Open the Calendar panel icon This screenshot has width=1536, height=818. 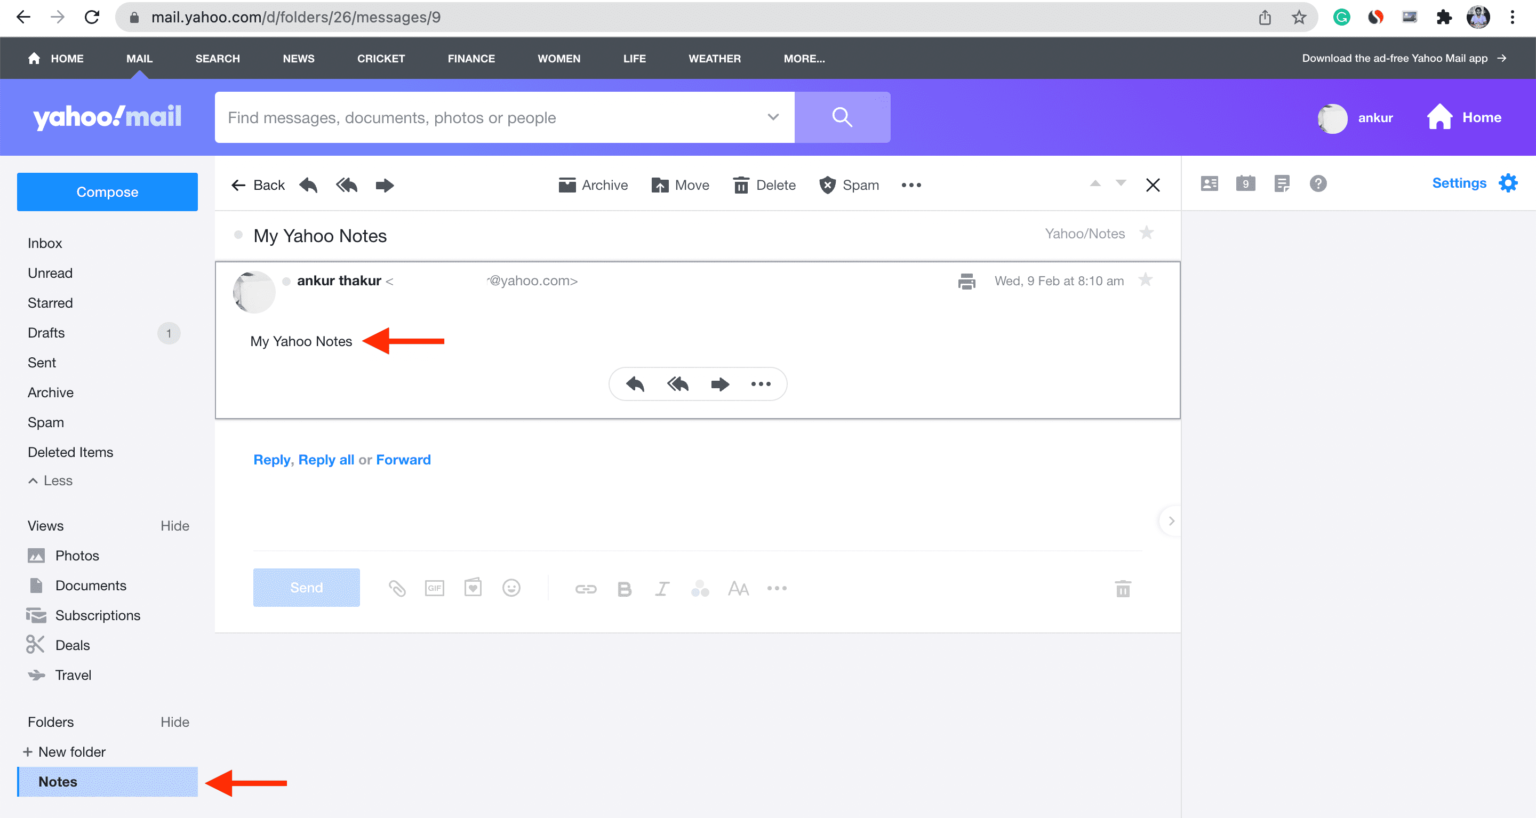coord(1245,183)
